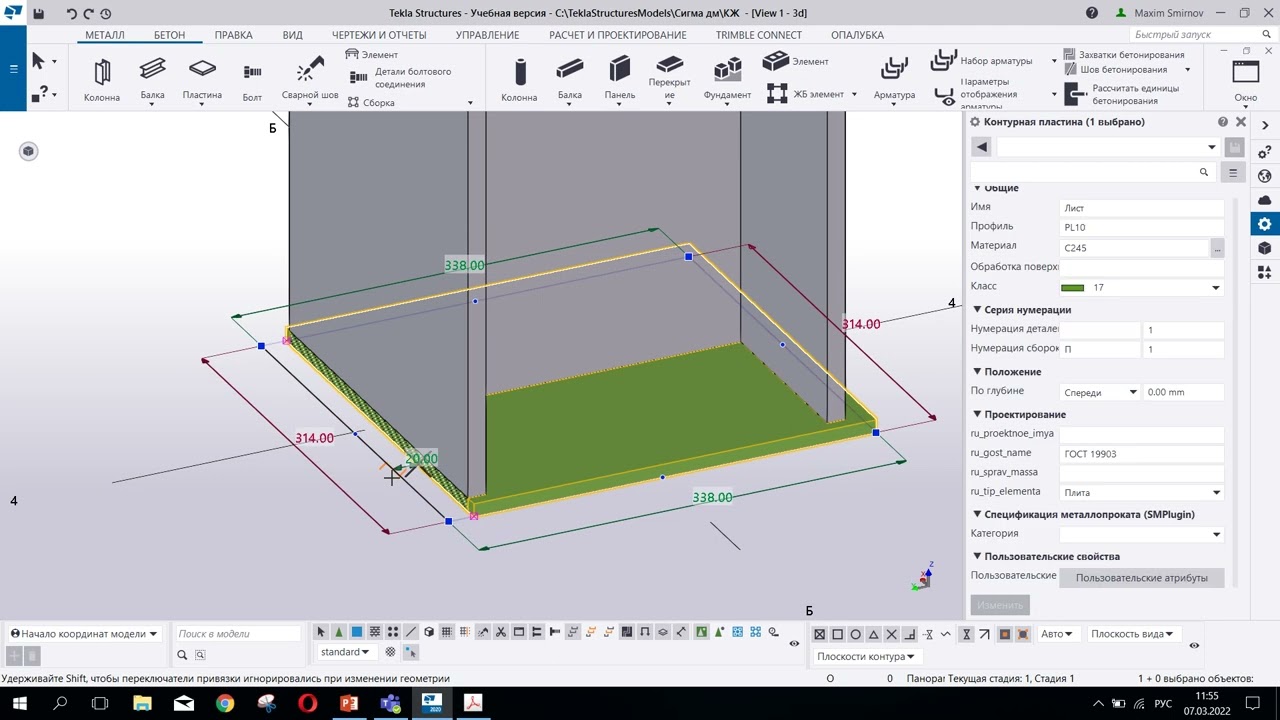
Task: Select the concrete Панель tool
Action: [620, 79]
